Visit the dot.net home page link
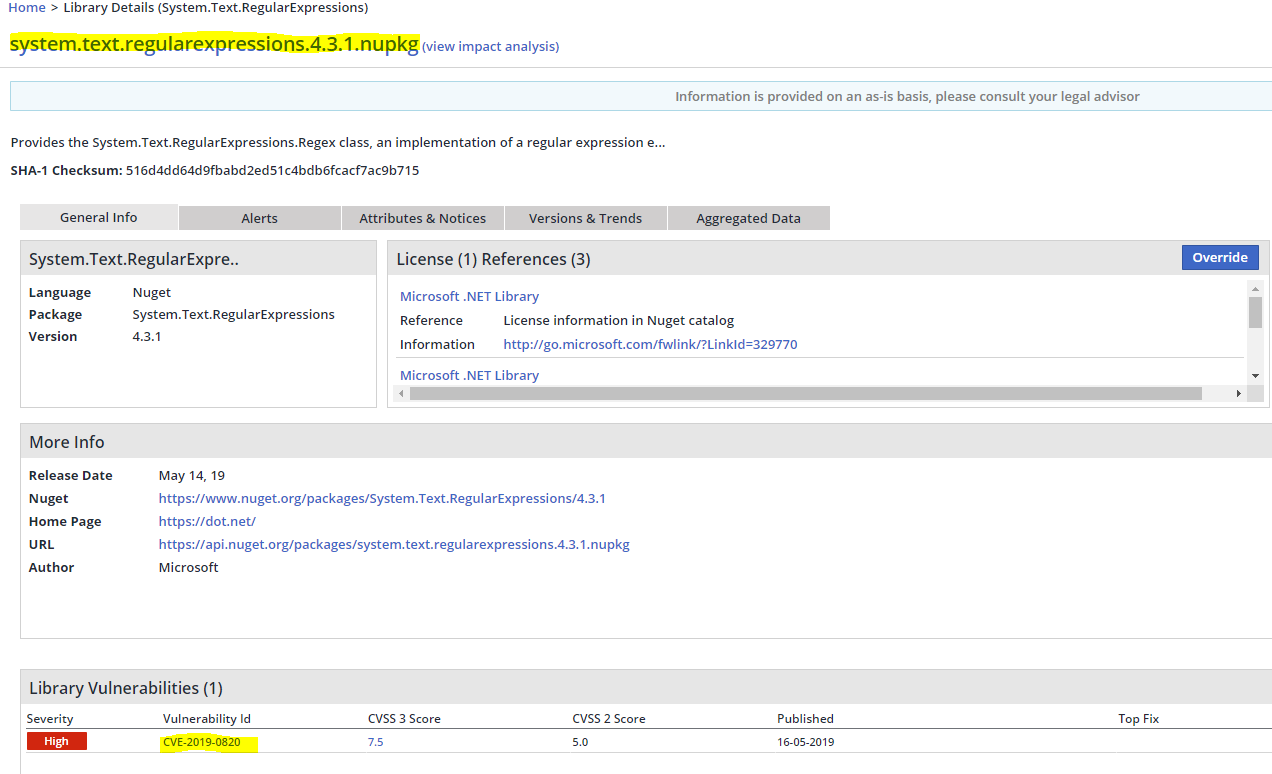 207,521
